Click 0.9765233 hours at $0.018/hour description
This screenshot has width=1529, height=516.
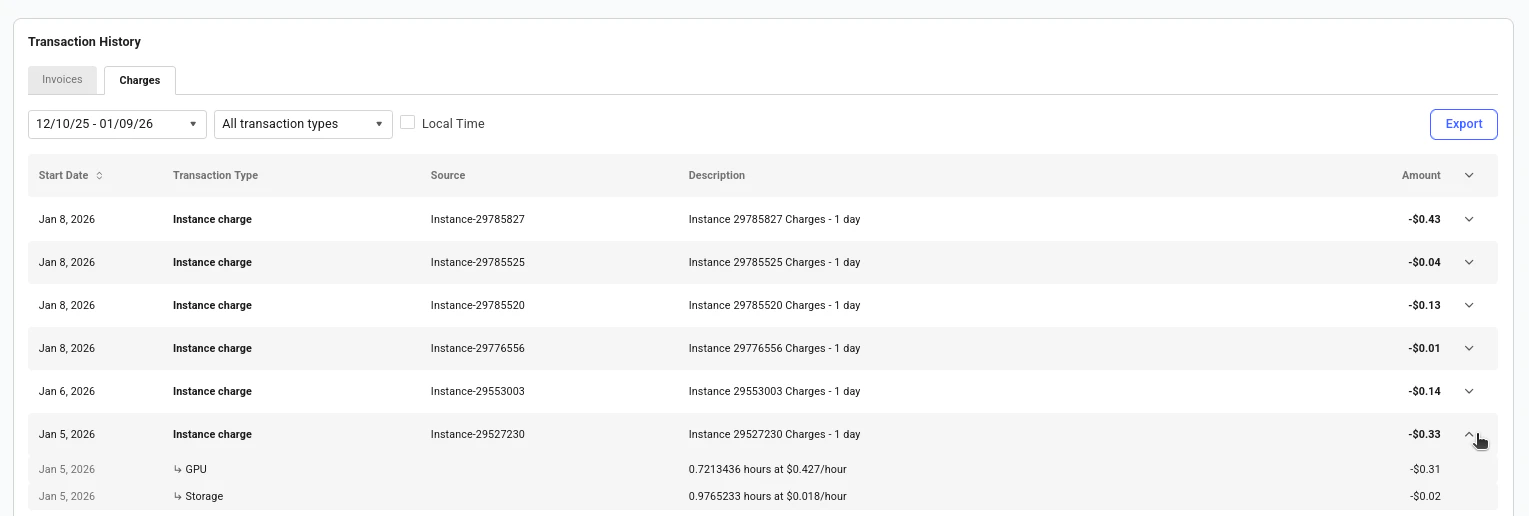point(768,496)
